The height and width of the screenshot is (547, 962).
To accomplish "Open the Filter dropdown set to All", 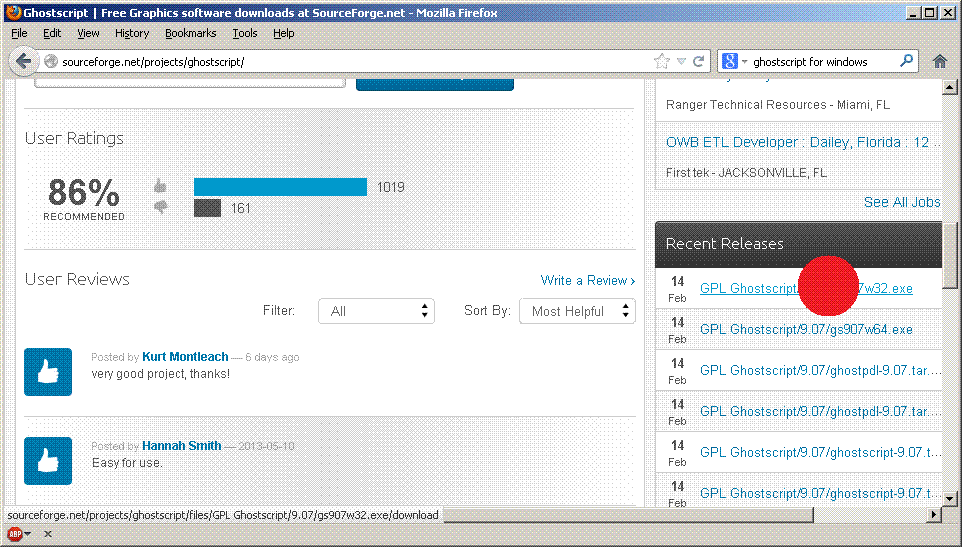I will [x=376, y=311].
